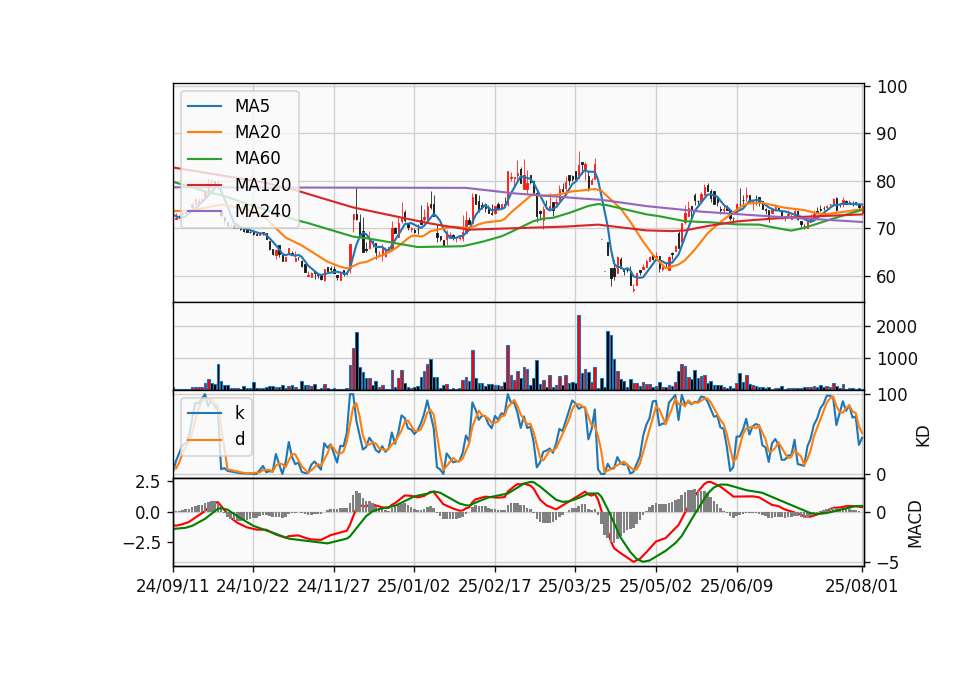The image size is (960, 690).
Task: Click the 25/05/02 date label
Action: (x=656, y=586)
